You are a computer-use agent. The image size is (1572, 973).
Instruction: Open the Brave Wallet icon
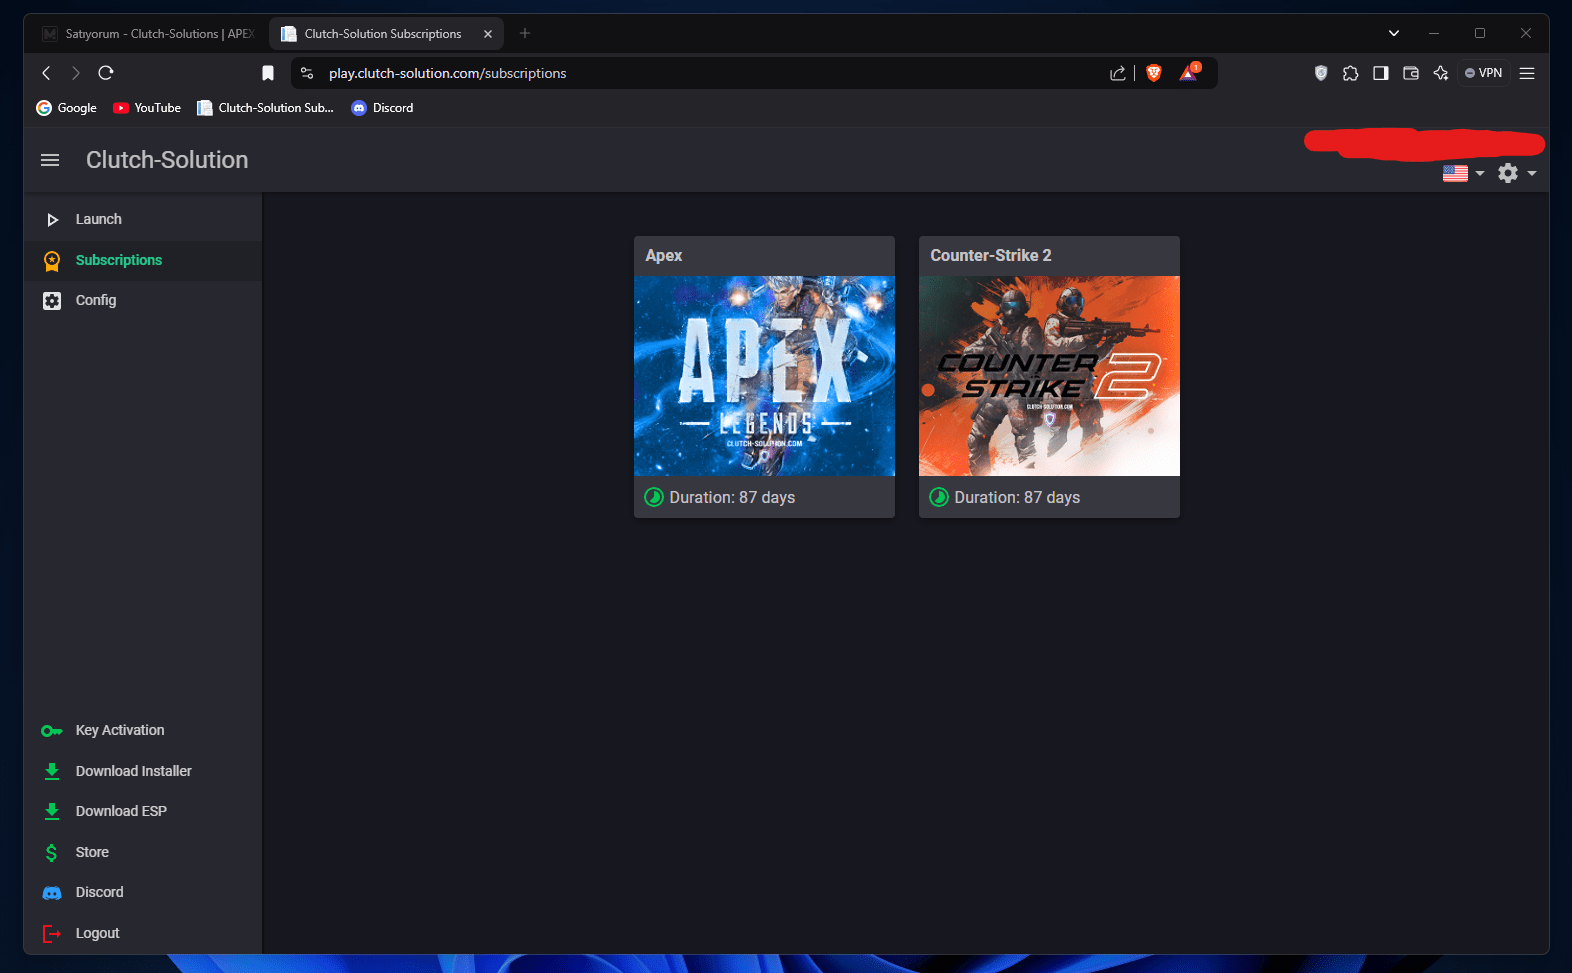[1411, 73]
